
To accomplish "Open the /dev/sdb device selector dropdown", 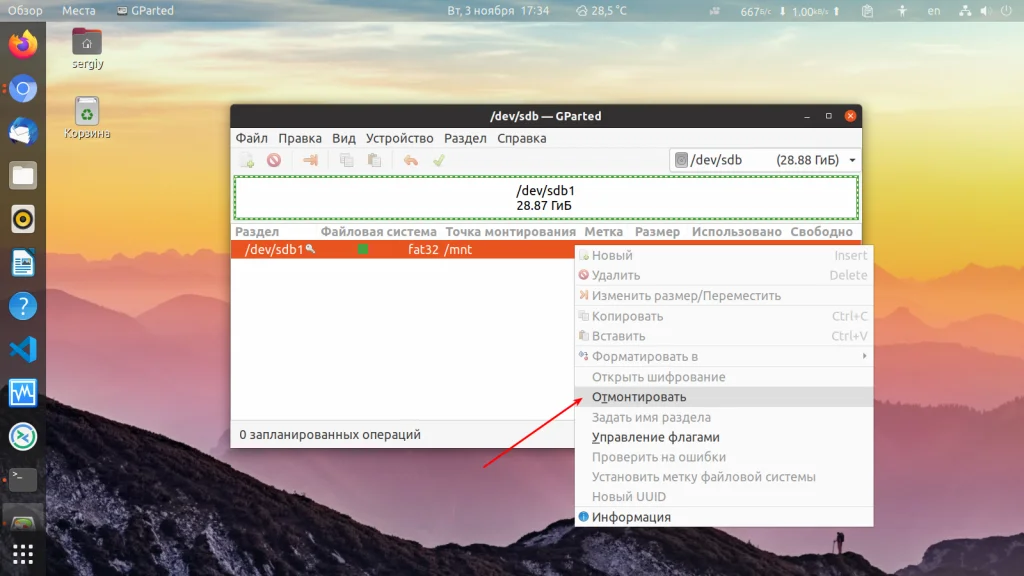I will 765,160.
